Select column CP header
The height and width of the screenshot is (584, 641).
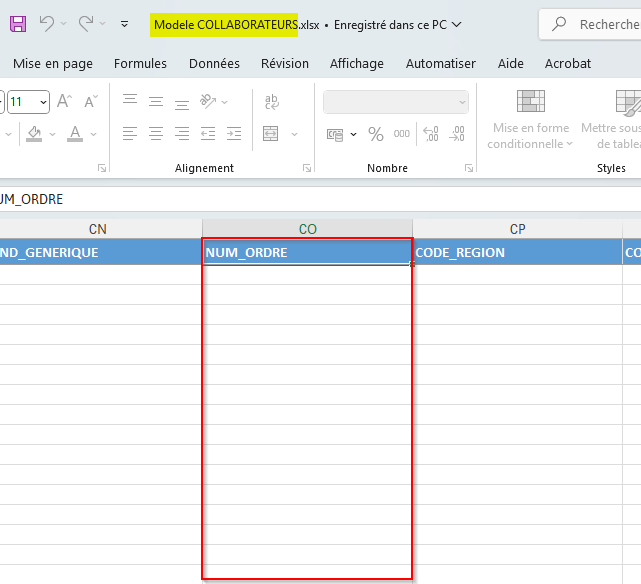coord(517,229)
